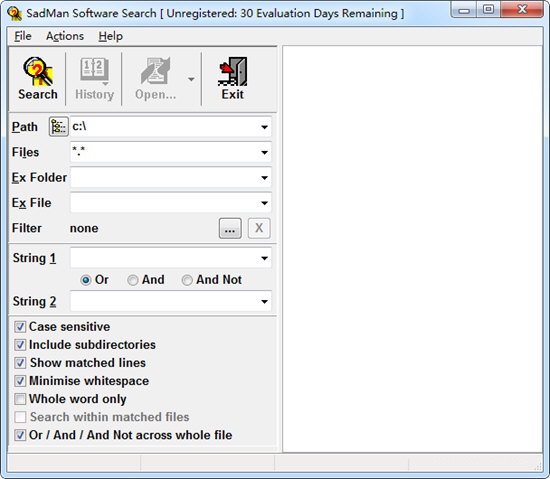Toggle the Minimise whitespace checkbox
The image size is (550, 479).
pyautogui.click(x=20, y=381)
